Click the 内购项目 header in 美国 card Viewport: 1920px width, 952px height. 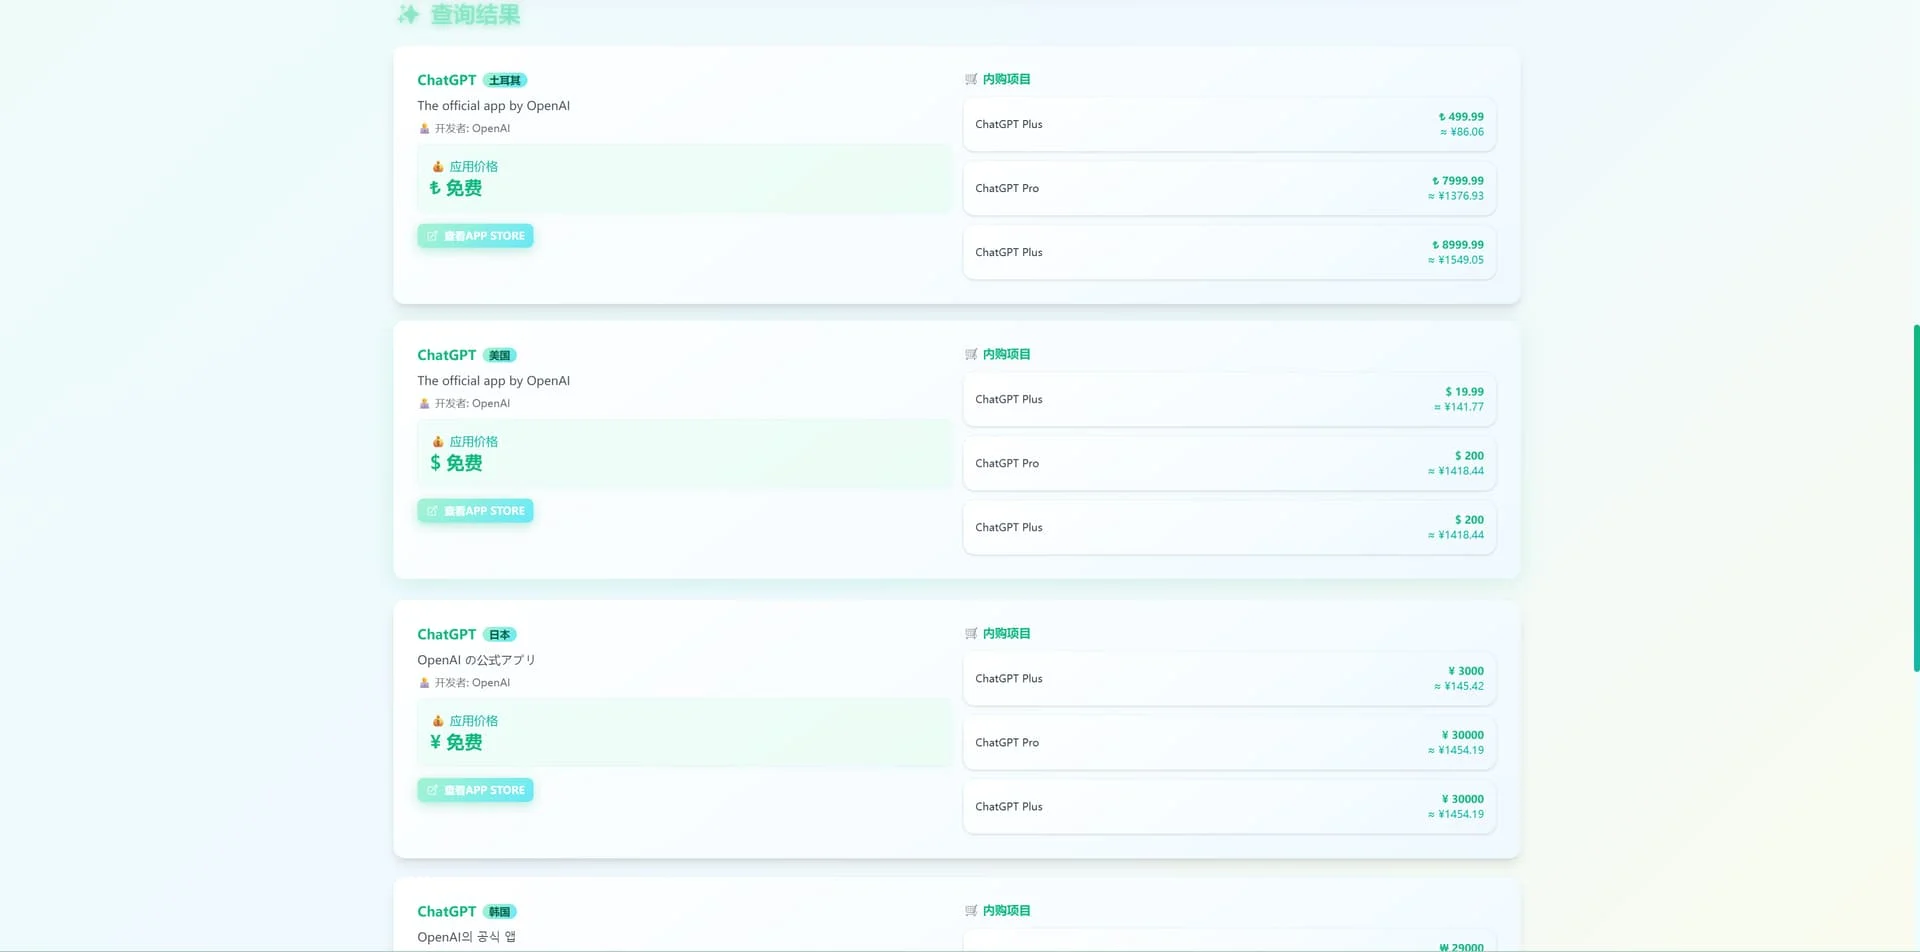click(1006, 354)
